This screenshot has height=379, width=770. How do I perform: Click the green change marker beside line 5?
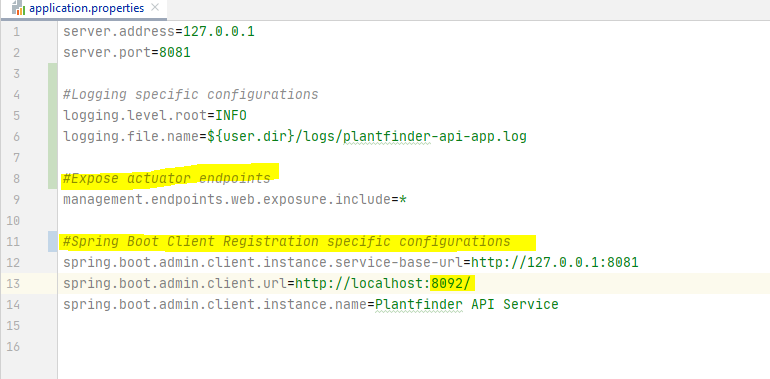click(53, 116)
